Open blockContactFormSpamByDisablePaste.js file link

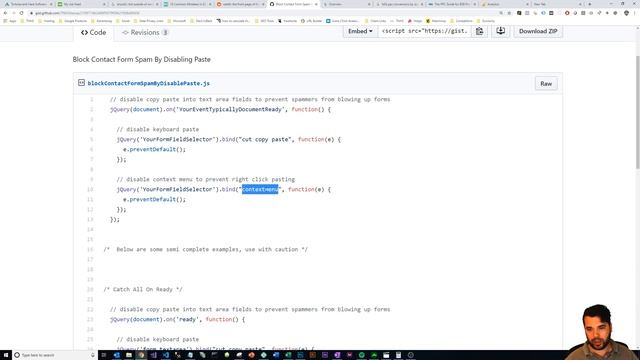click(x=149, y=83)
